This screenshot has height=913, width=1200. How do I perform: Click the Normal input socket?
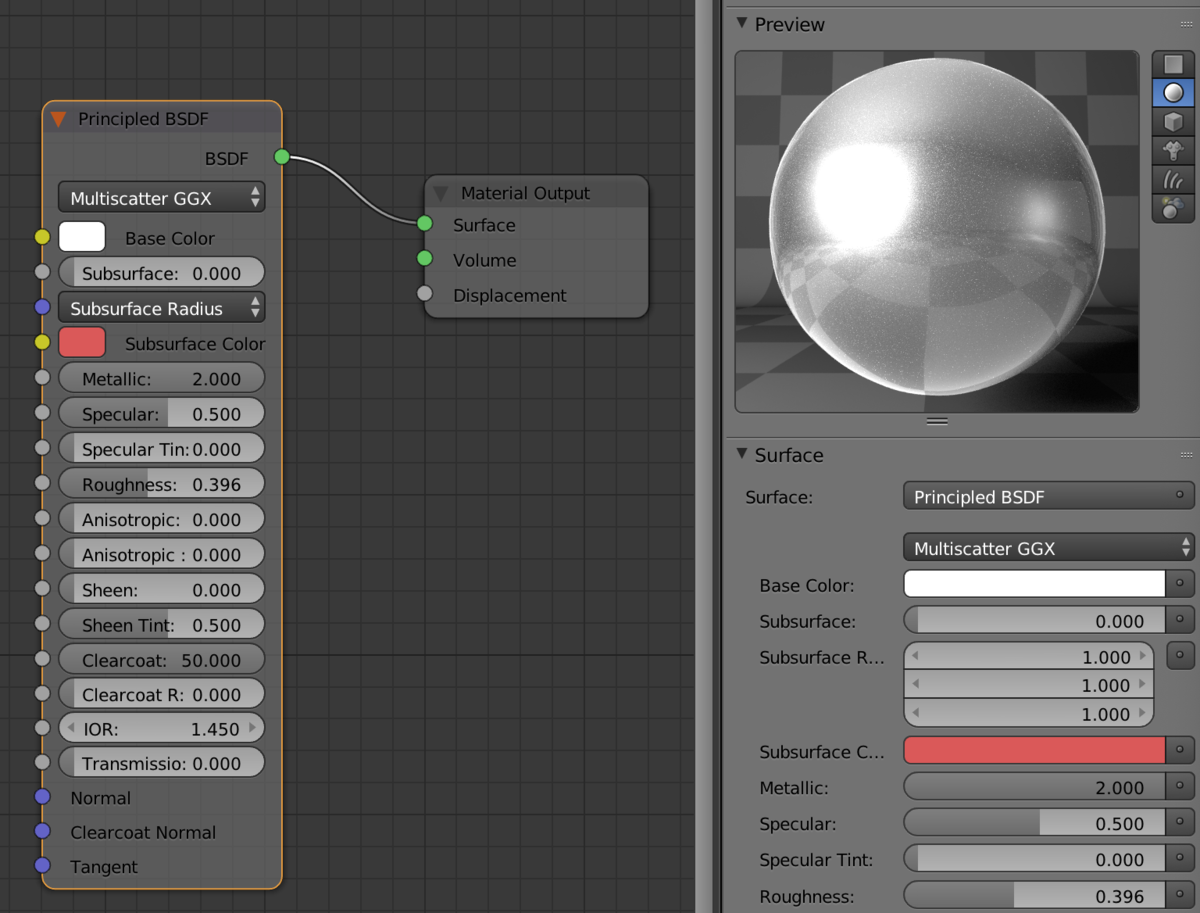[x=42, y=797]
